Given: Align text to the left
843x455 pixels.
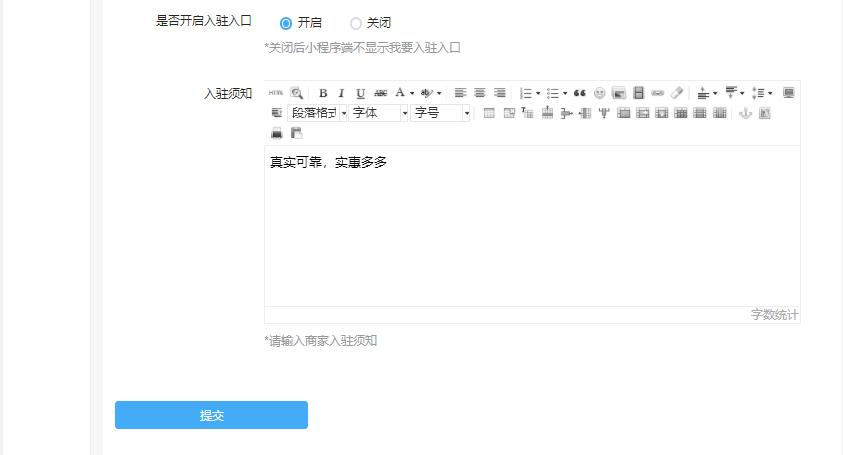Looking at the screenshot, I should click(460, 93).
